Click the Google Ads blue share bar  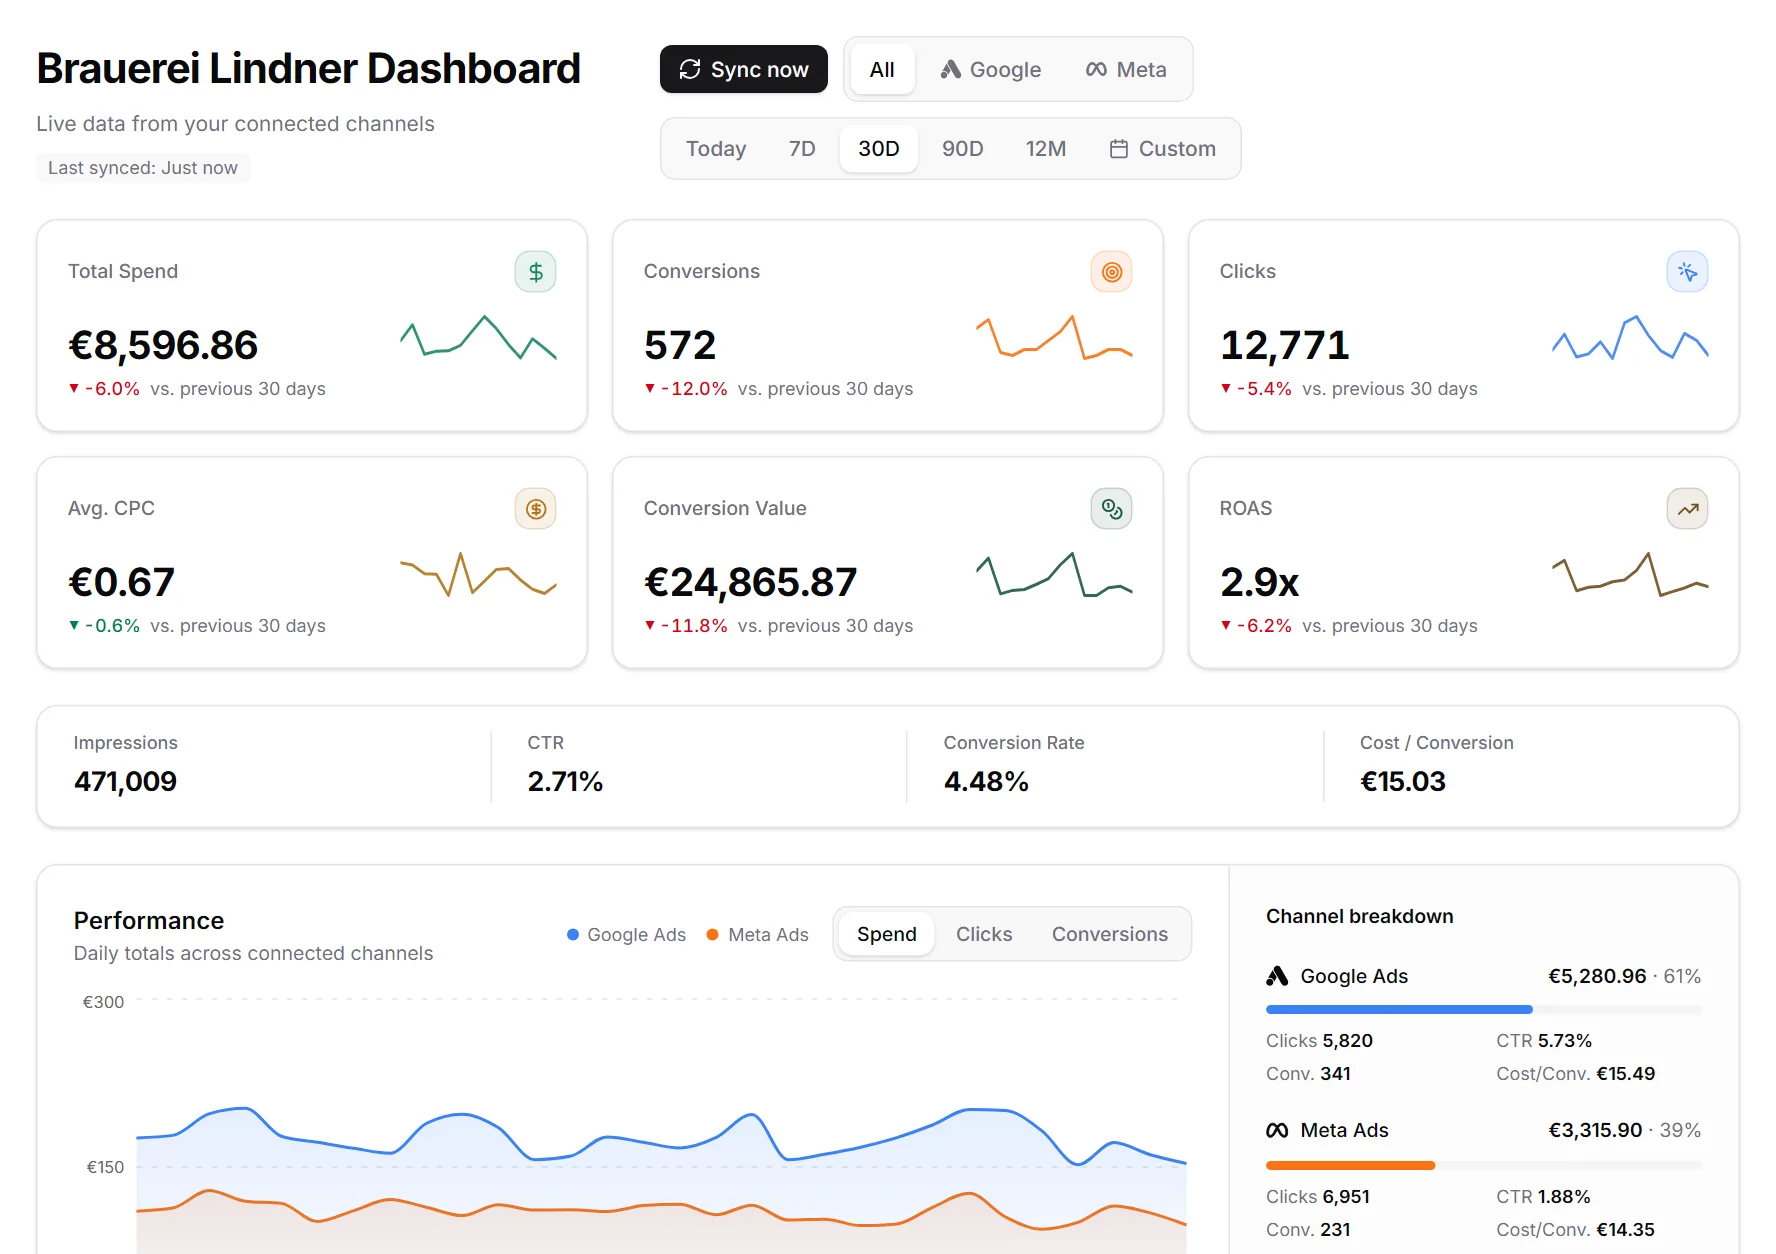[1399, 1010]
